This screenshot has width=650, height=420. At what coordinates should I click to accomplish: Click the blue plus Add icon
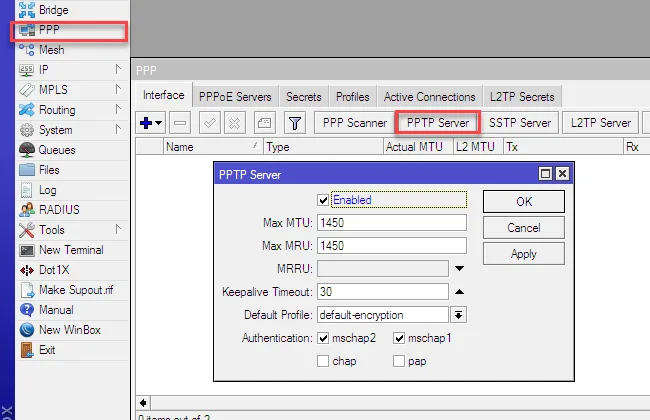coord(148,123)
